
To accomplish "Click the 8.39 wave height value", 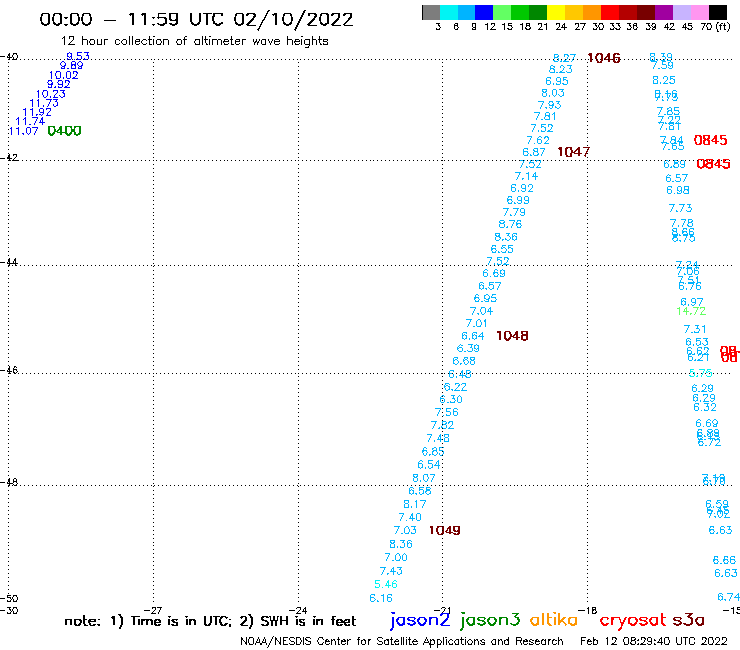I will (x=661, y=57).
